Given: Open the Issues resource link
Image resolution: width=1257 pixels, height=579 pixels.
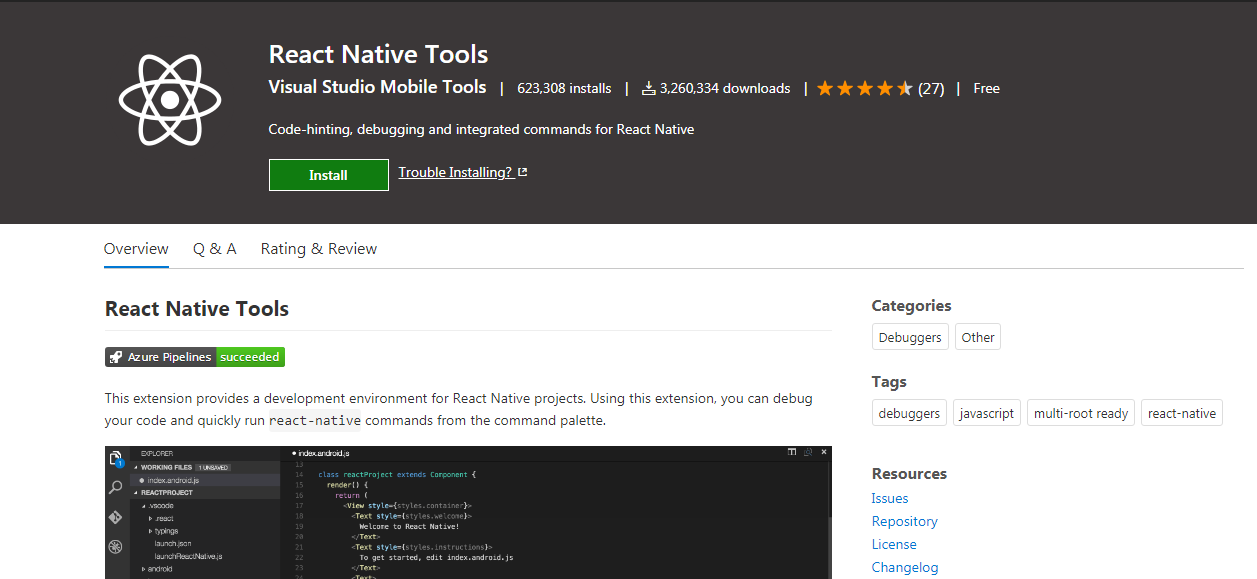Looking at the screenshot, I should point(890,498).
